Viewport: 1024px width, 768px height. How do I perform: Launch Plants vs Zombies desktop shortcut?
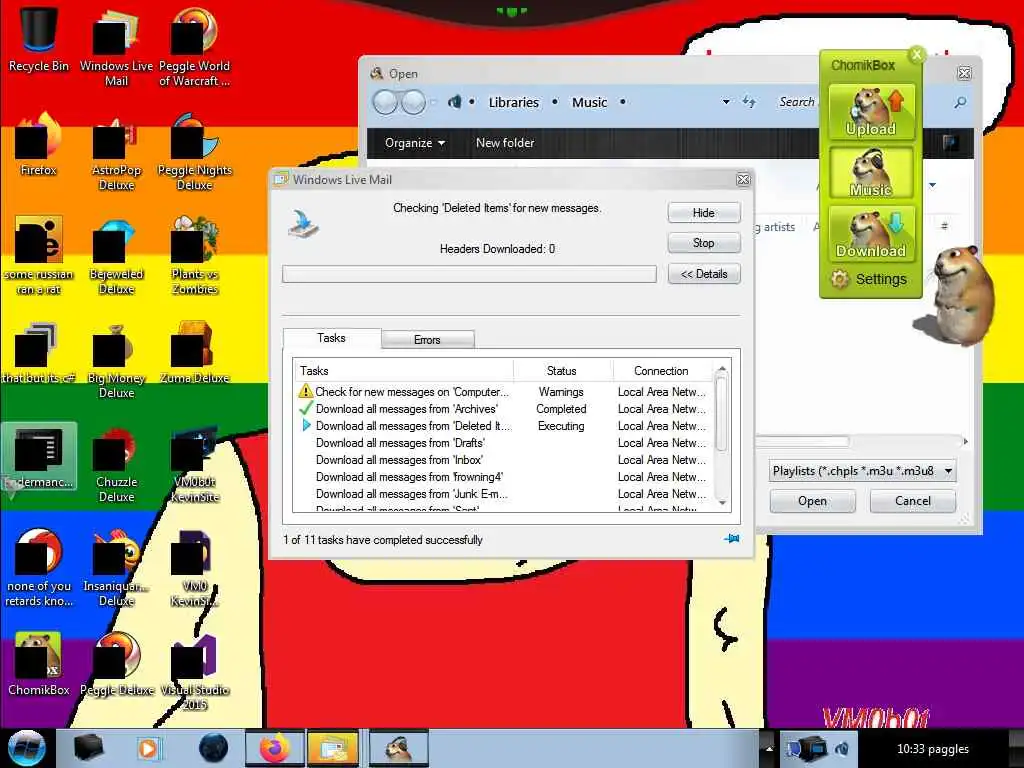coord(194,256)
